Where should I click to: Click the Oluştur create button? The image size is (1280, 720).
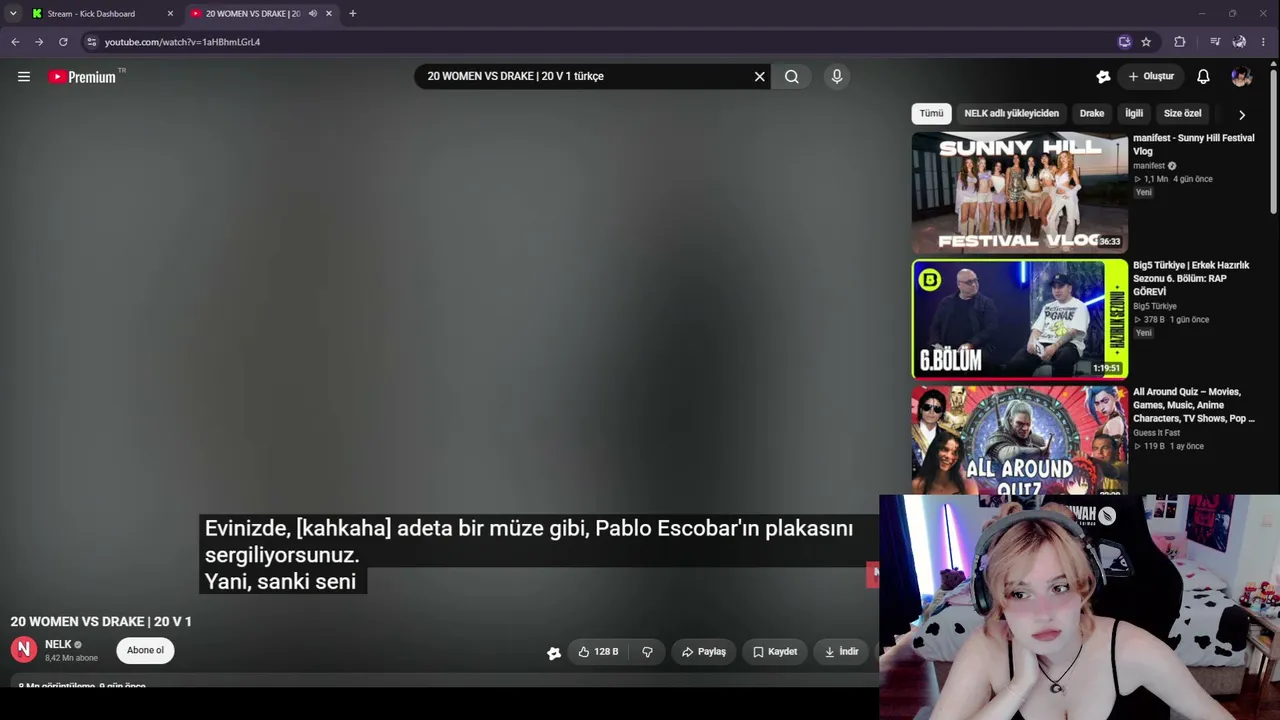tap(1151, 77)
